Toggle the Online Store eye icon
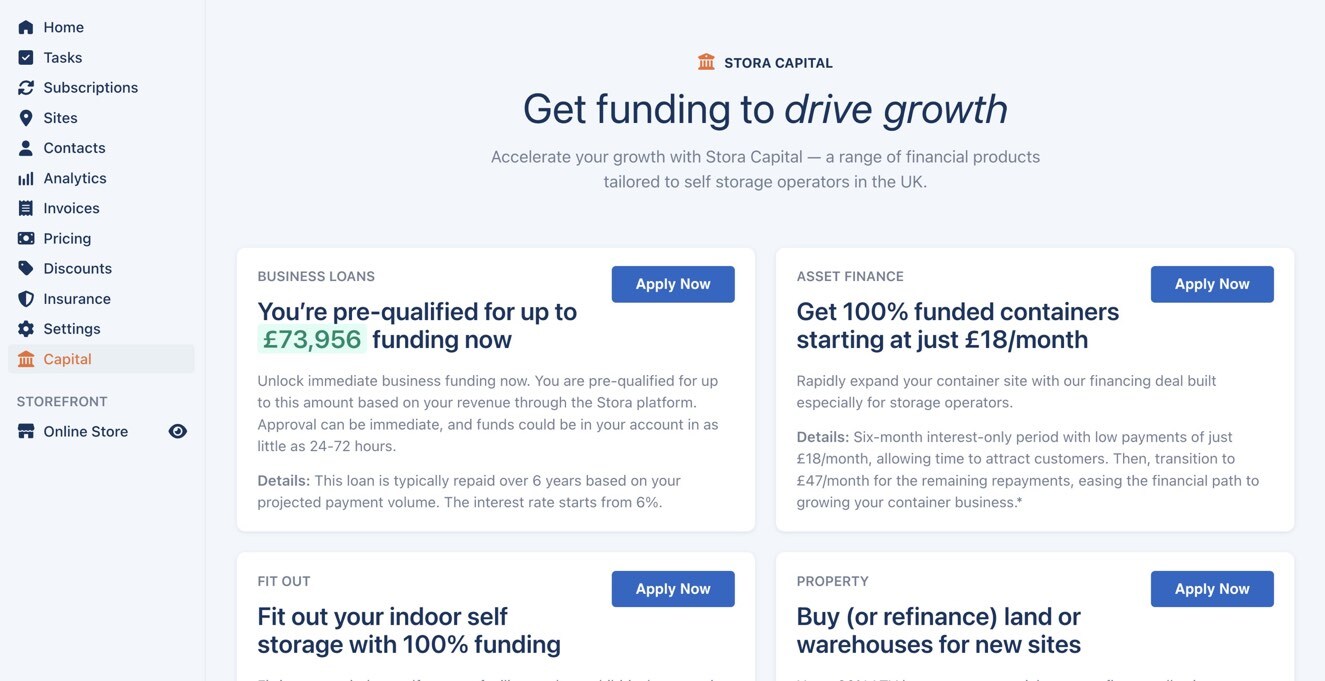 click(178, 431)
